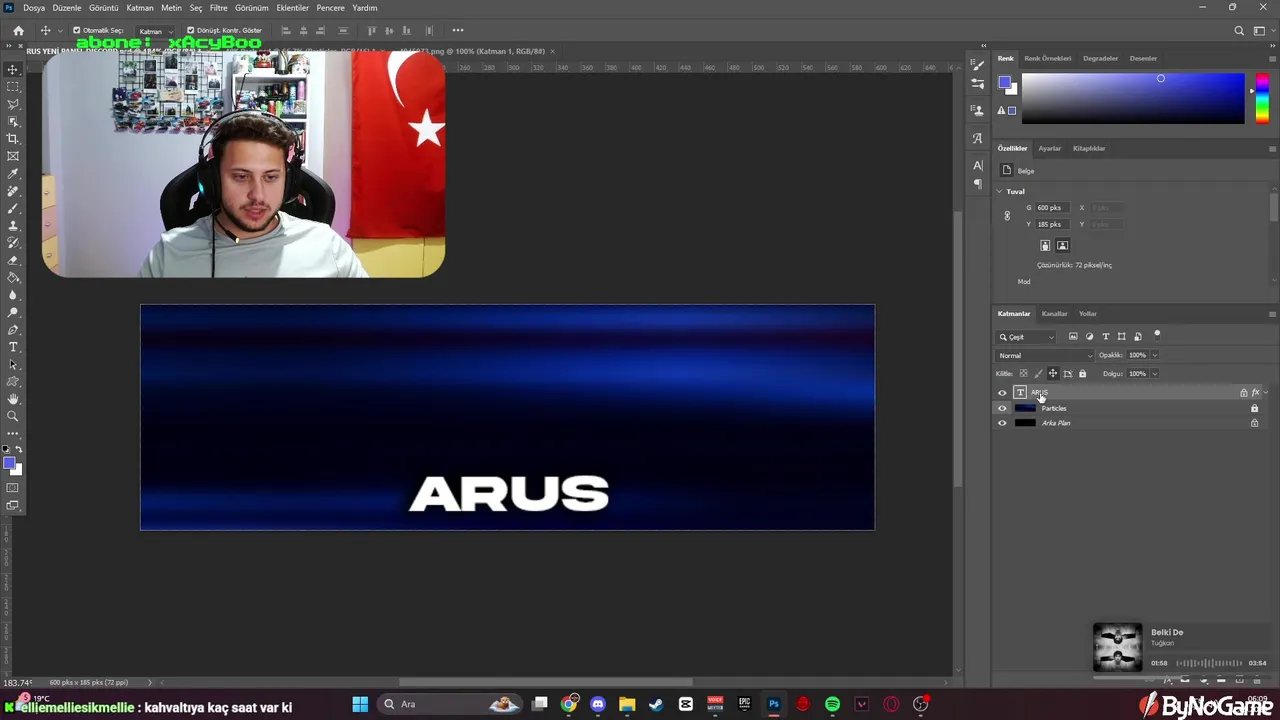Viewport: 1280px width, 720px height.
Task: Click the Photoshop search magnifier icon
Action: click(x=1240, y=30)
